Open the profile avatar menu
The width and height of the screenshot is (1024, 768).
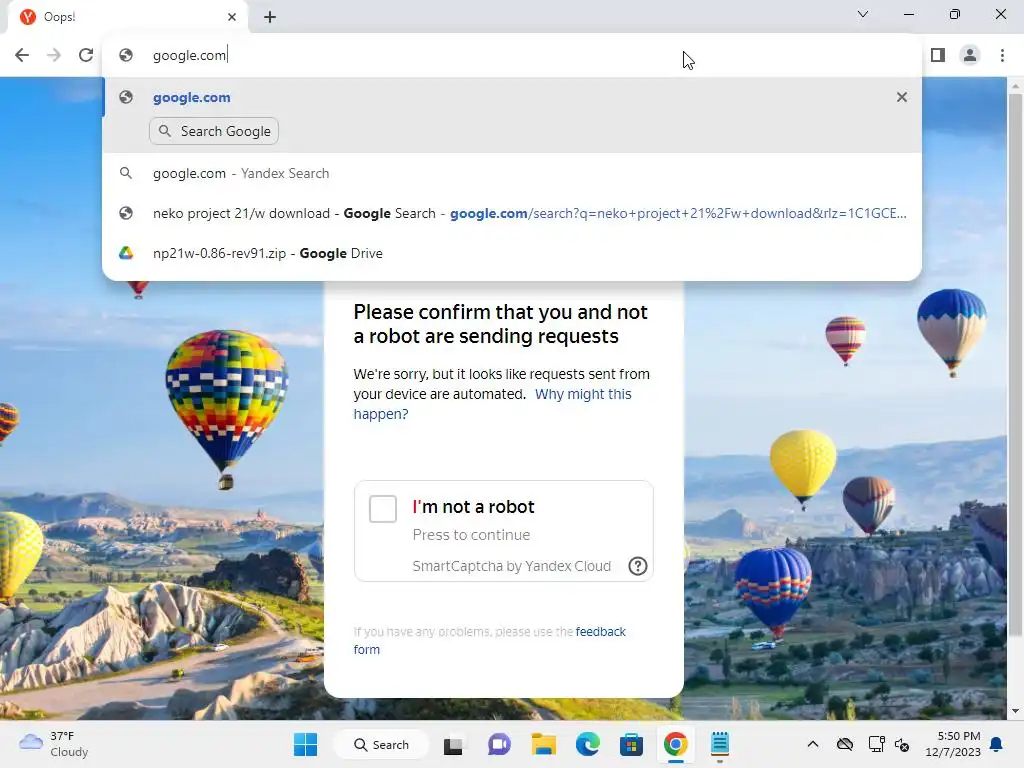coord(970,55)
